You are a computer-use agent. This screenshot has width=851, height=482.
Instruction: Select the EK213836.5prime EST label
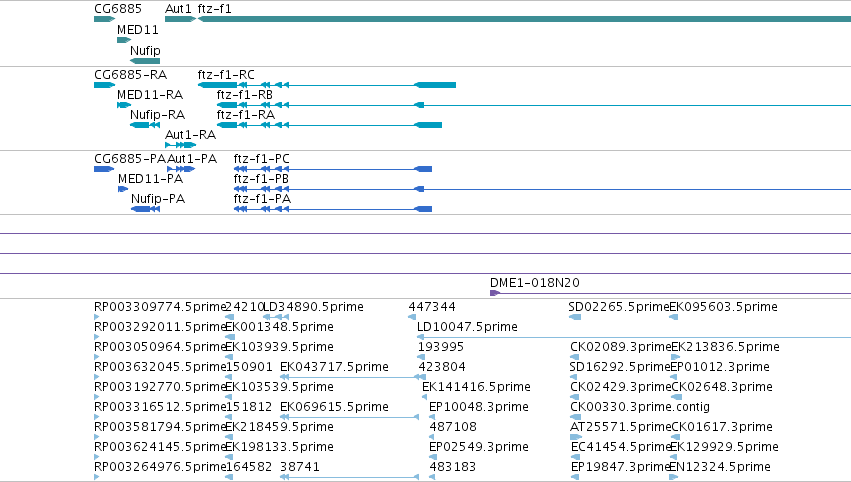click(x=726, y=347)
